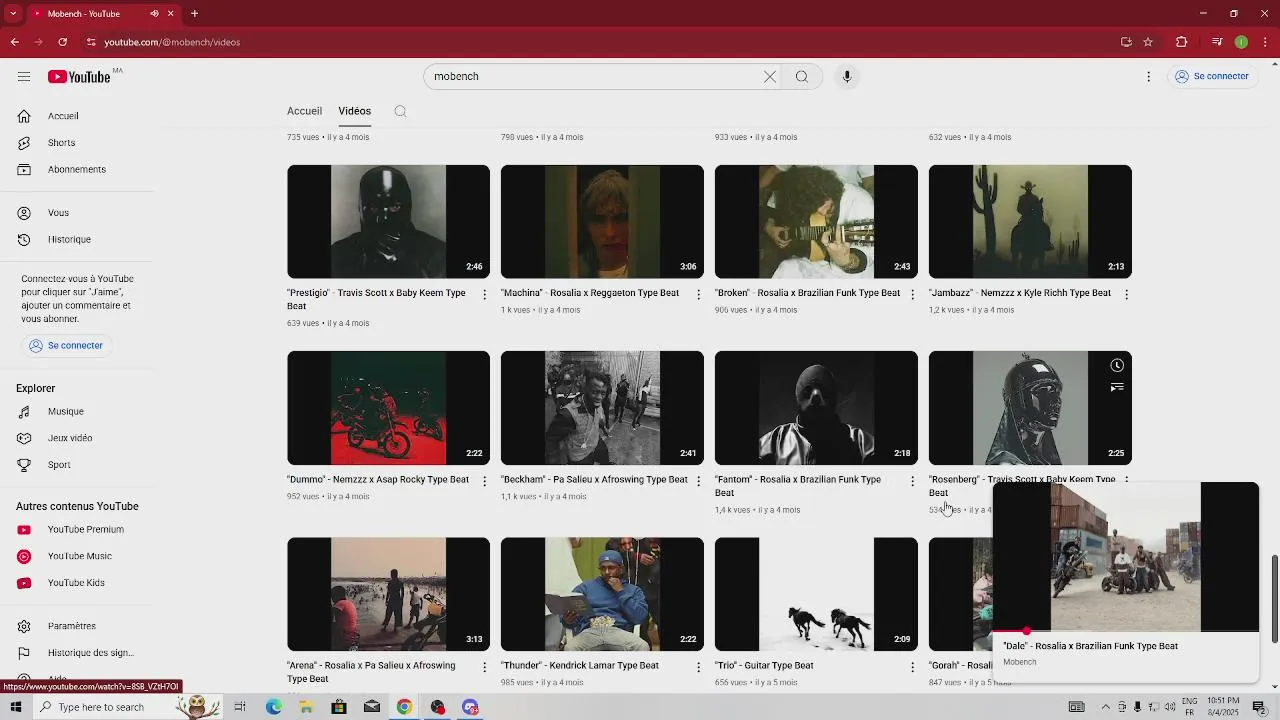Open options menu for "Arena" video
The width and height of the screenshot is (1280, 720).
(485, 667)
